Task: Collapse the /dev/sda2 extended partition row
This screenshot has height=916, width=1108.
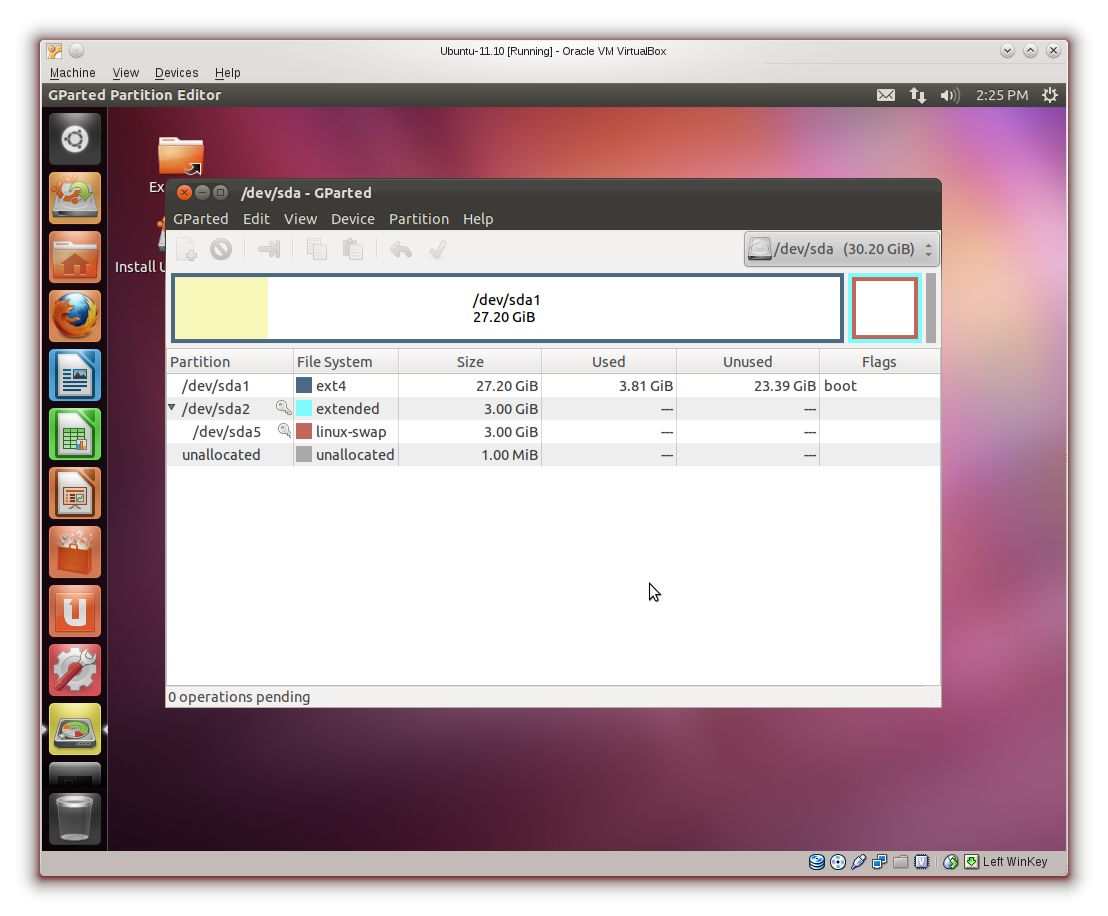Action: tap(172, 408)
